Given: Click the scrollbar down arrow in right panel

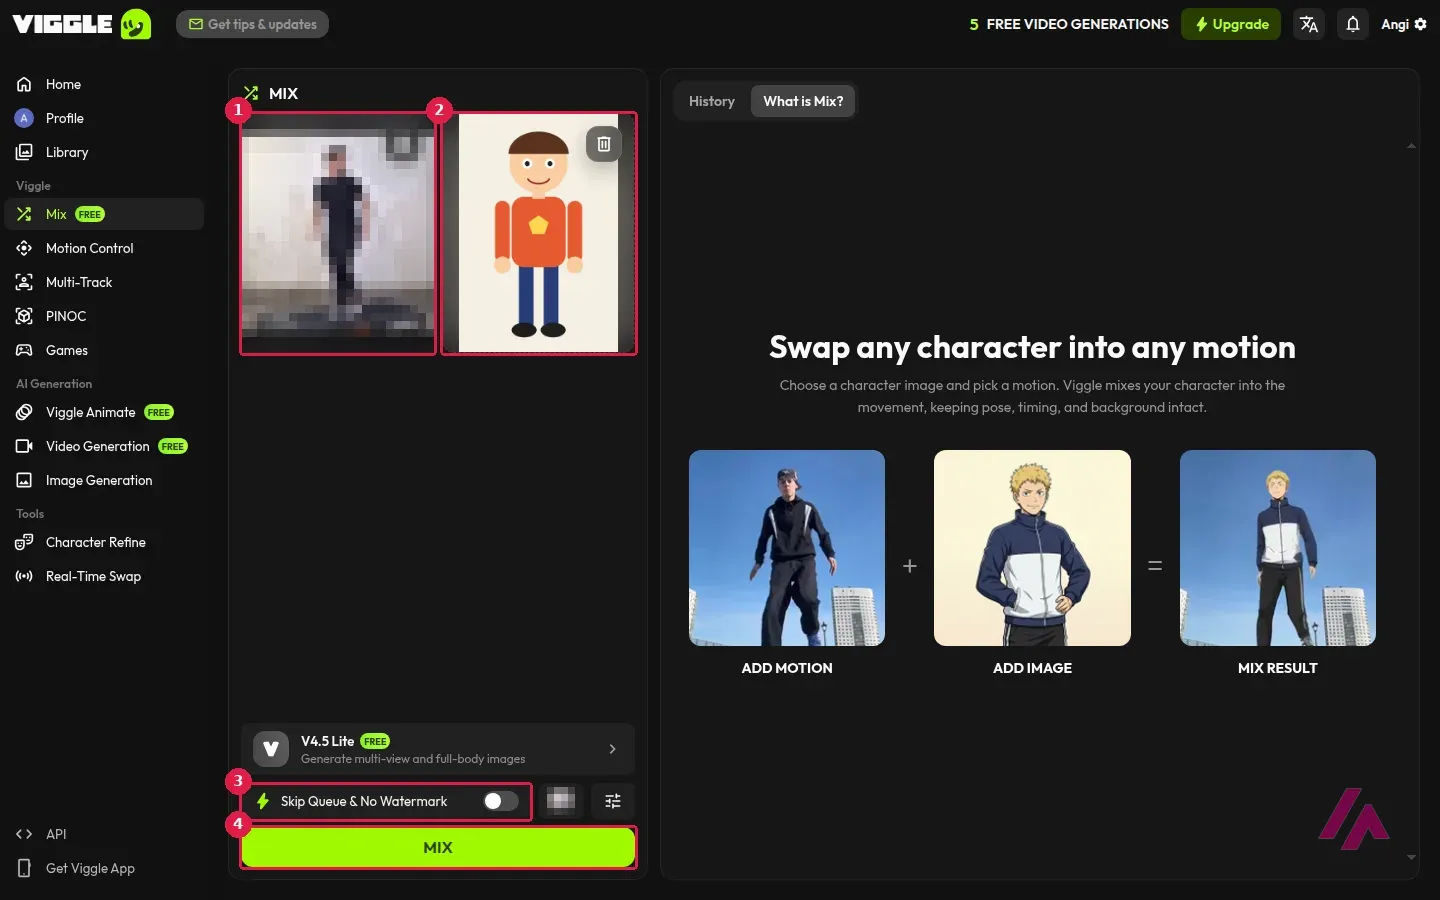Looking at the screenshot, I should (x=1411, y=857).
